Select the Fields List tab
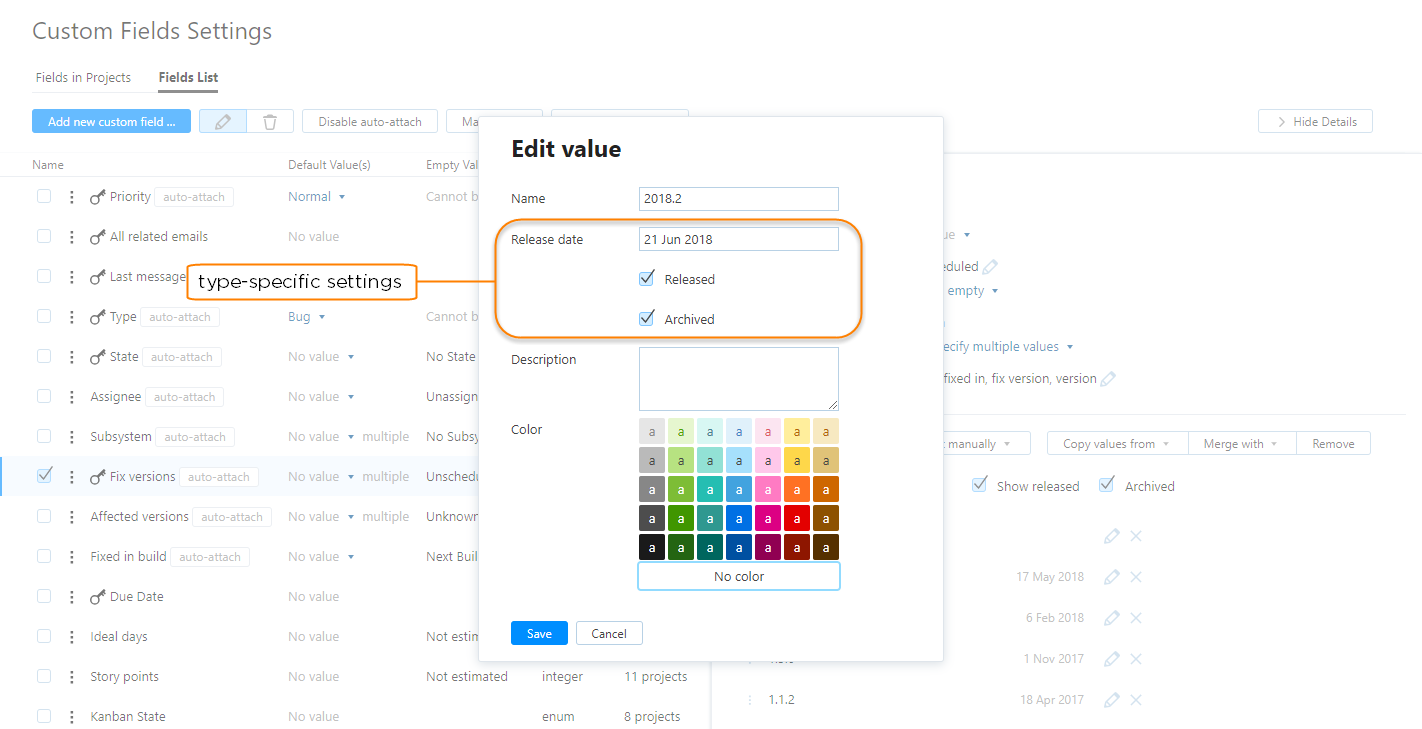1422x729 pixels. [x=187, y=77]
